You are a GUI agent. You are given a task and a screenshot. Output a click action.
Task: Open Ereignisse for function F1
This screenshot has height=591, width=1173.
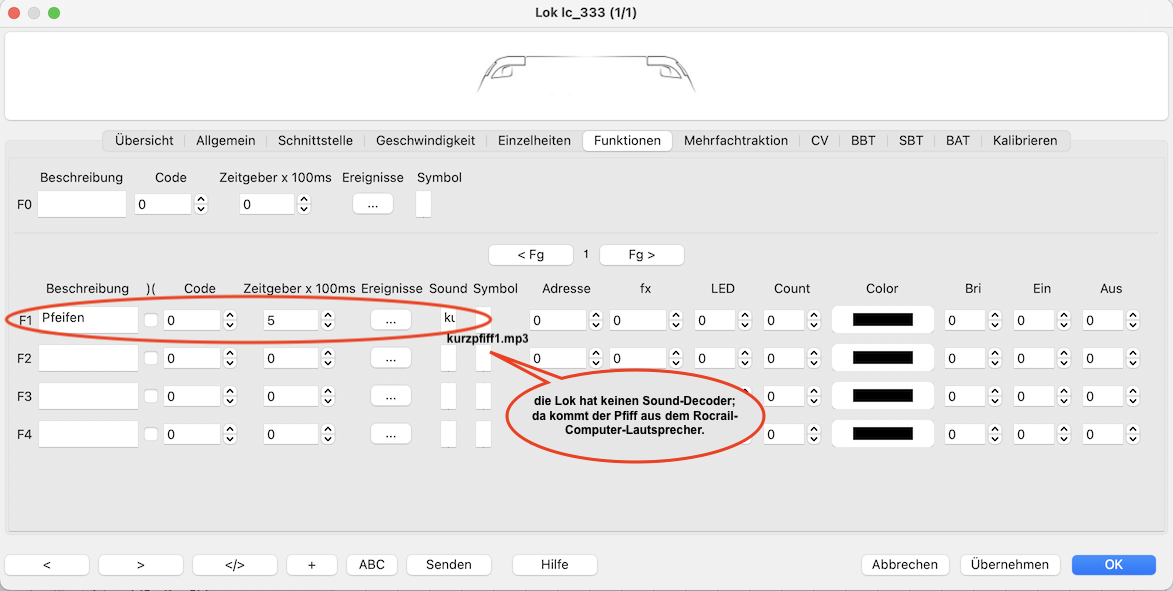pyautogui.click(x=390, y=320)
